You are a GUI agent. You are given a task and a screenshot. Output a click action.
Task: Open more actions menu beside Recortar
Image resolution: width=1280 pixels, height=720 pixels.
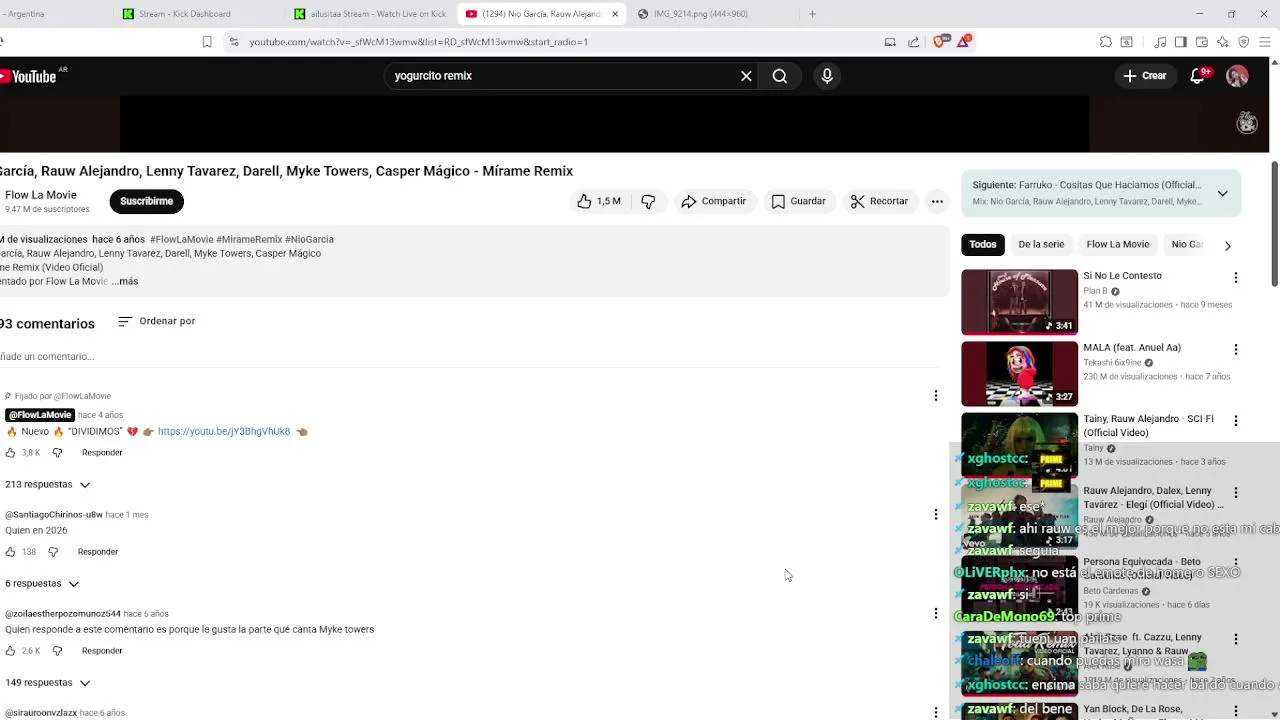[x=937, y=201]
